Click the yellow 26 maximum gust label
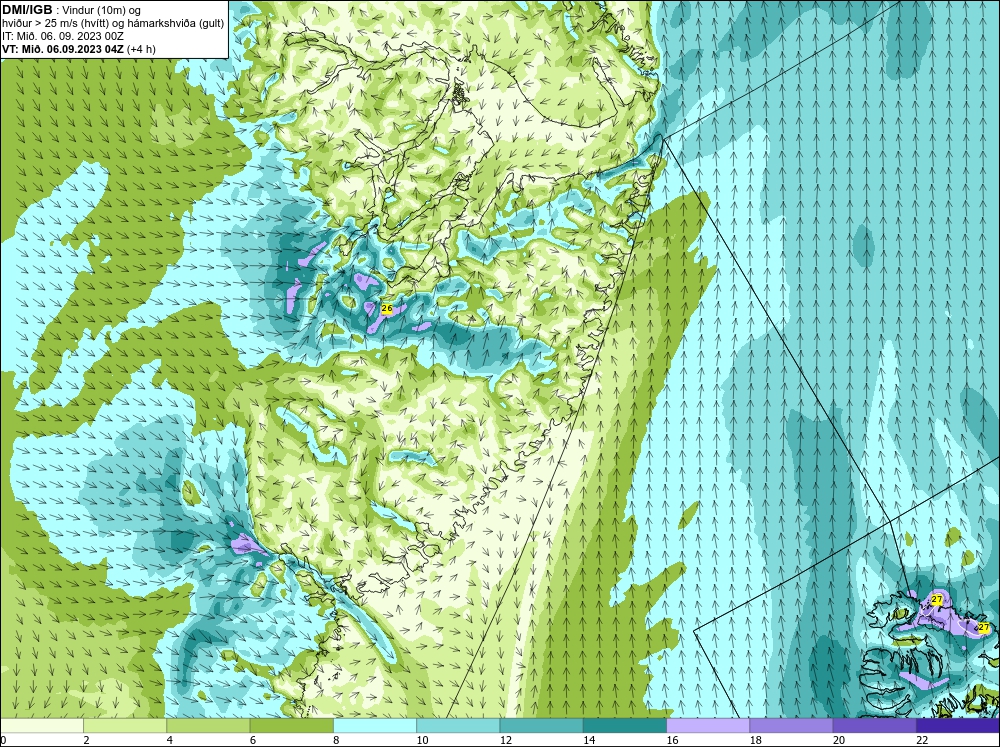Viewport: 1000px width, 747px height. (x=386, y=308)
